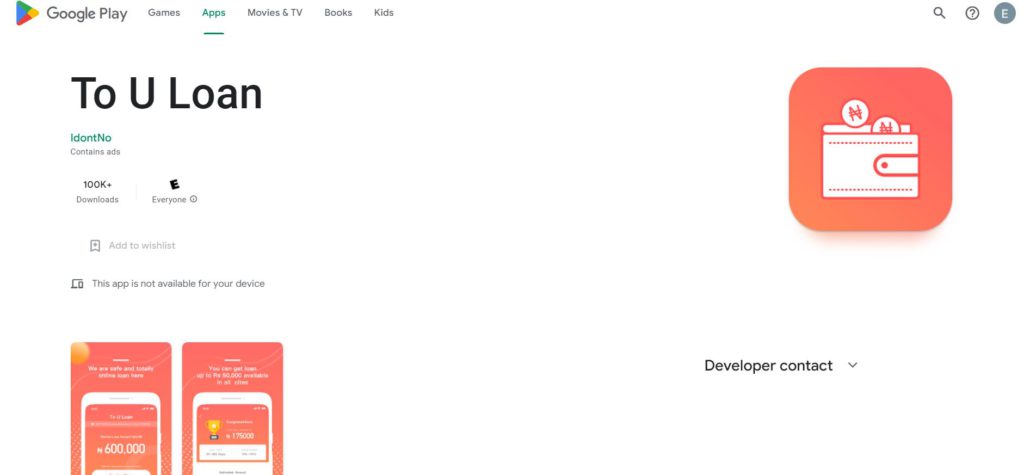Click the 100K+ Downloads text
This screenshot has width=1024, height=475.
(x=97, y=192)
